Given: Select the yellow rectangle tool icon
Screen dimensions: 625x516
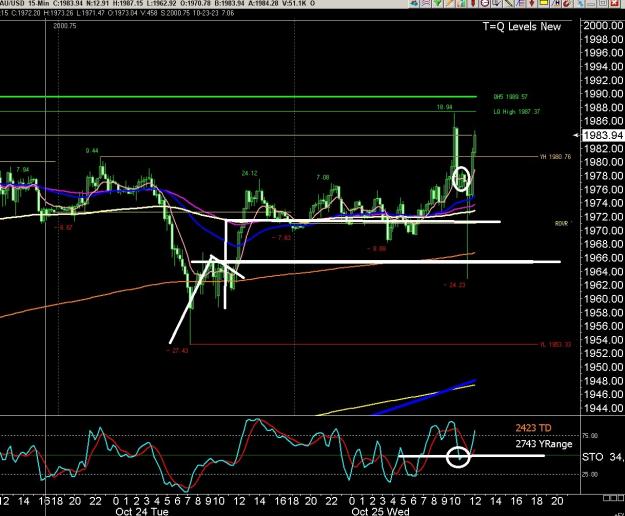Looking at the screenshot, I should coord(544,3).
